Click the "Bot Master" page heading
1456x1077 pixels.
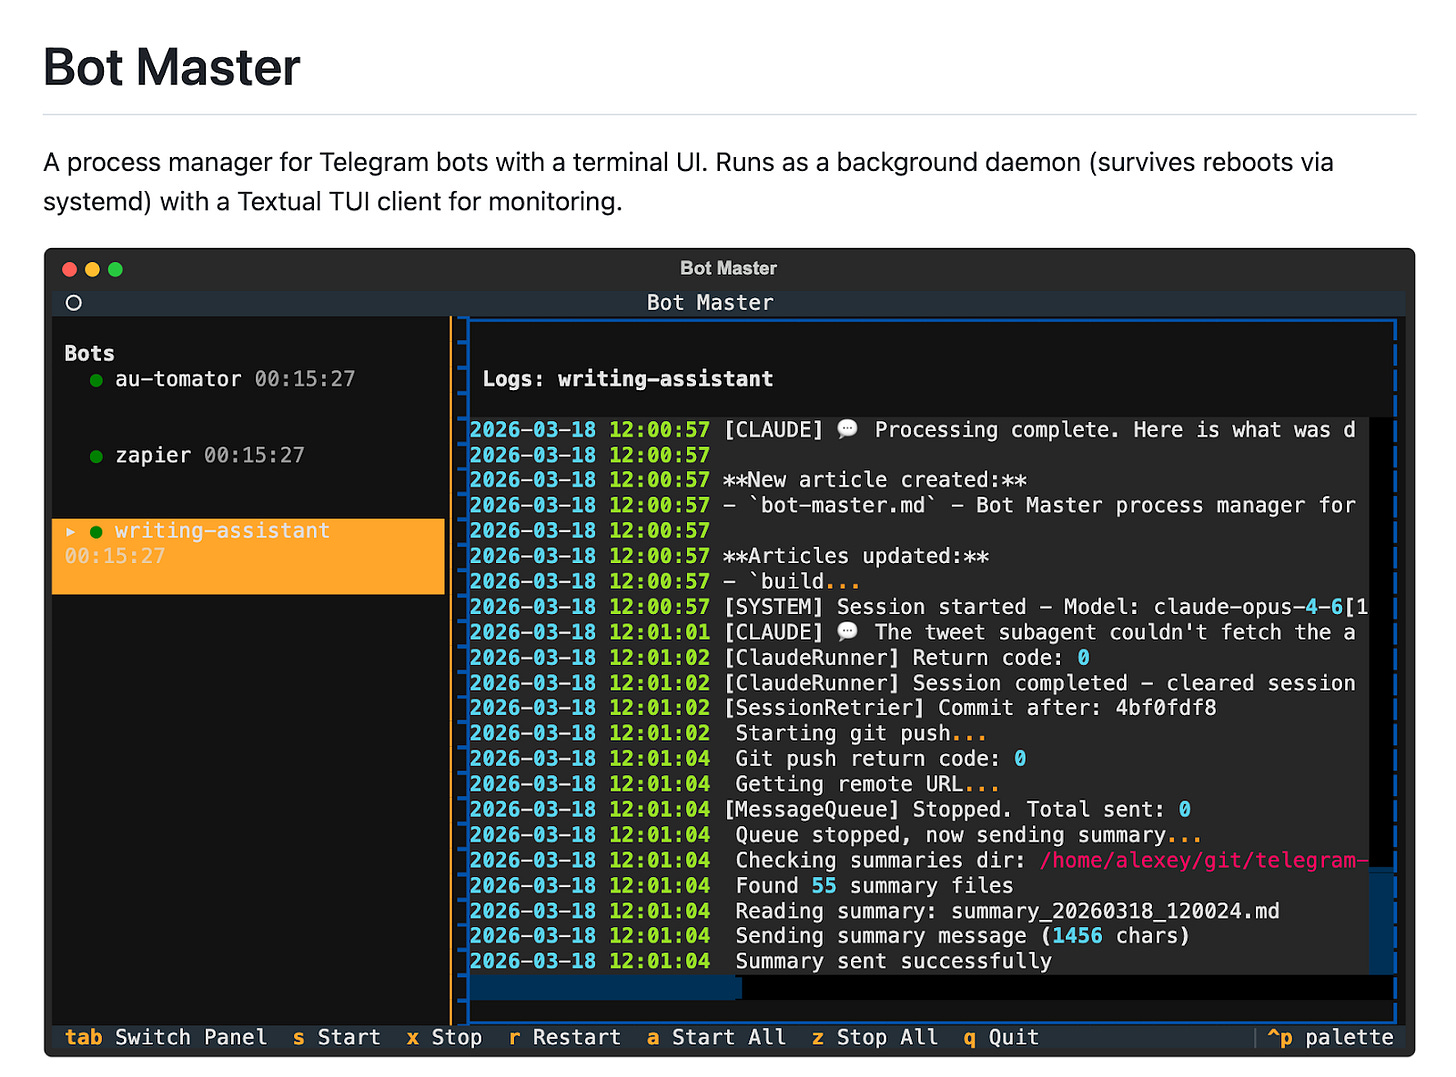(172, 68)
